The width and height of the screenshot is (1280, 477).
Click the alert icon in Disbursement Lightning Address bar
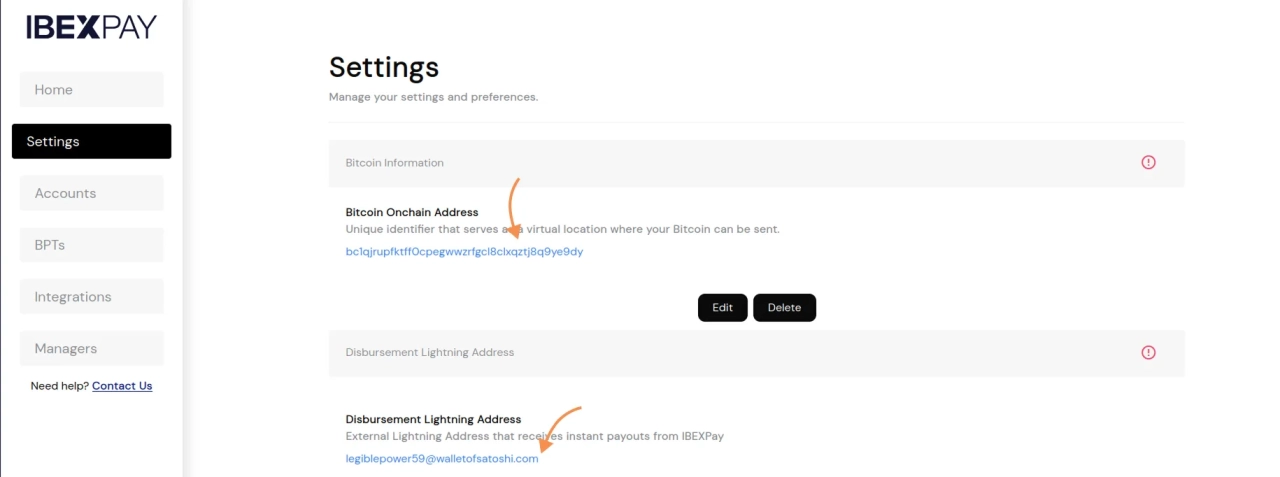[x=1148, y=352]
